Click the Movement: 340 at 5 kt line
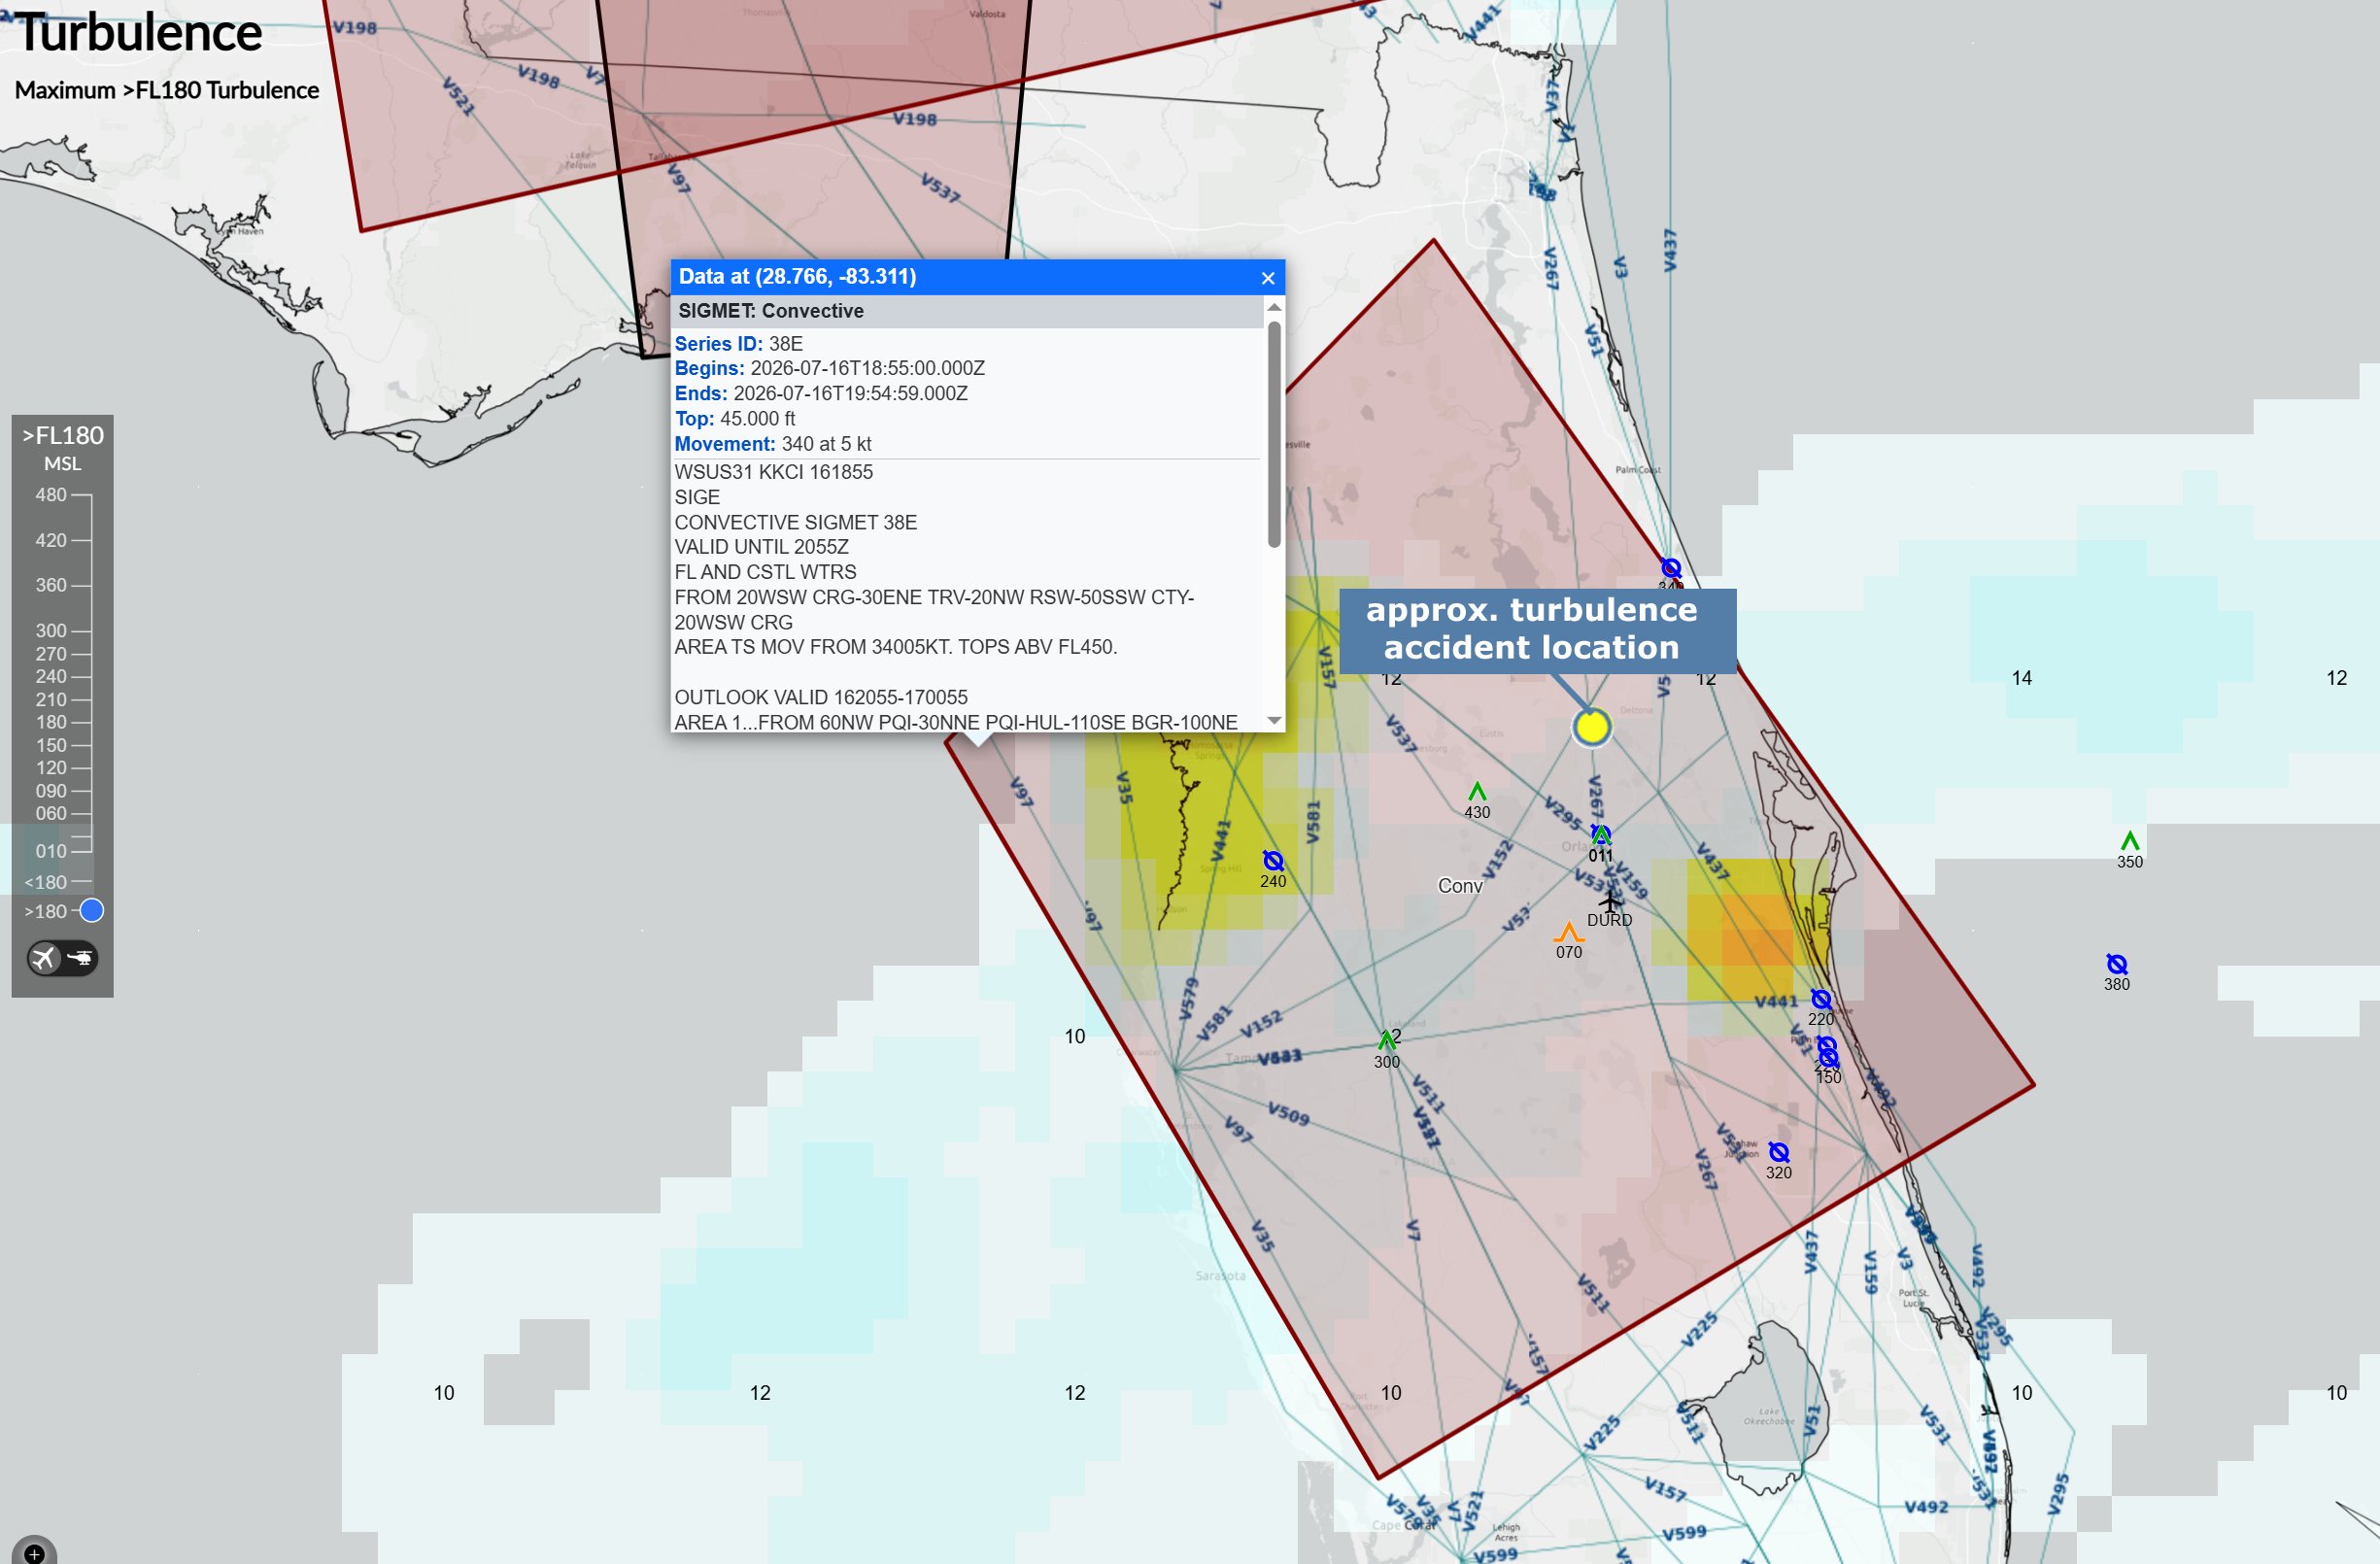 773,443
